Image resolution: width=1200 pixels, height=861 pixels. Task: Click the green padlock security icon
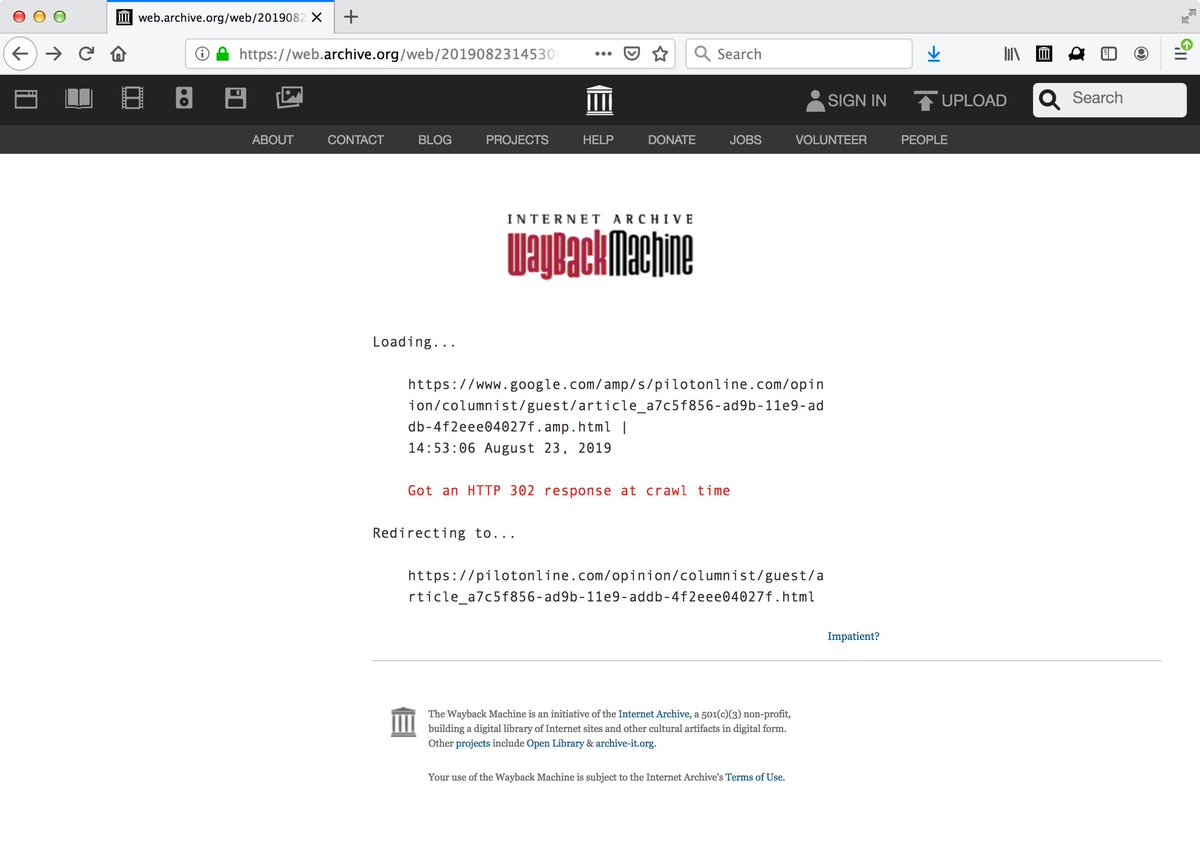[222, 54]
